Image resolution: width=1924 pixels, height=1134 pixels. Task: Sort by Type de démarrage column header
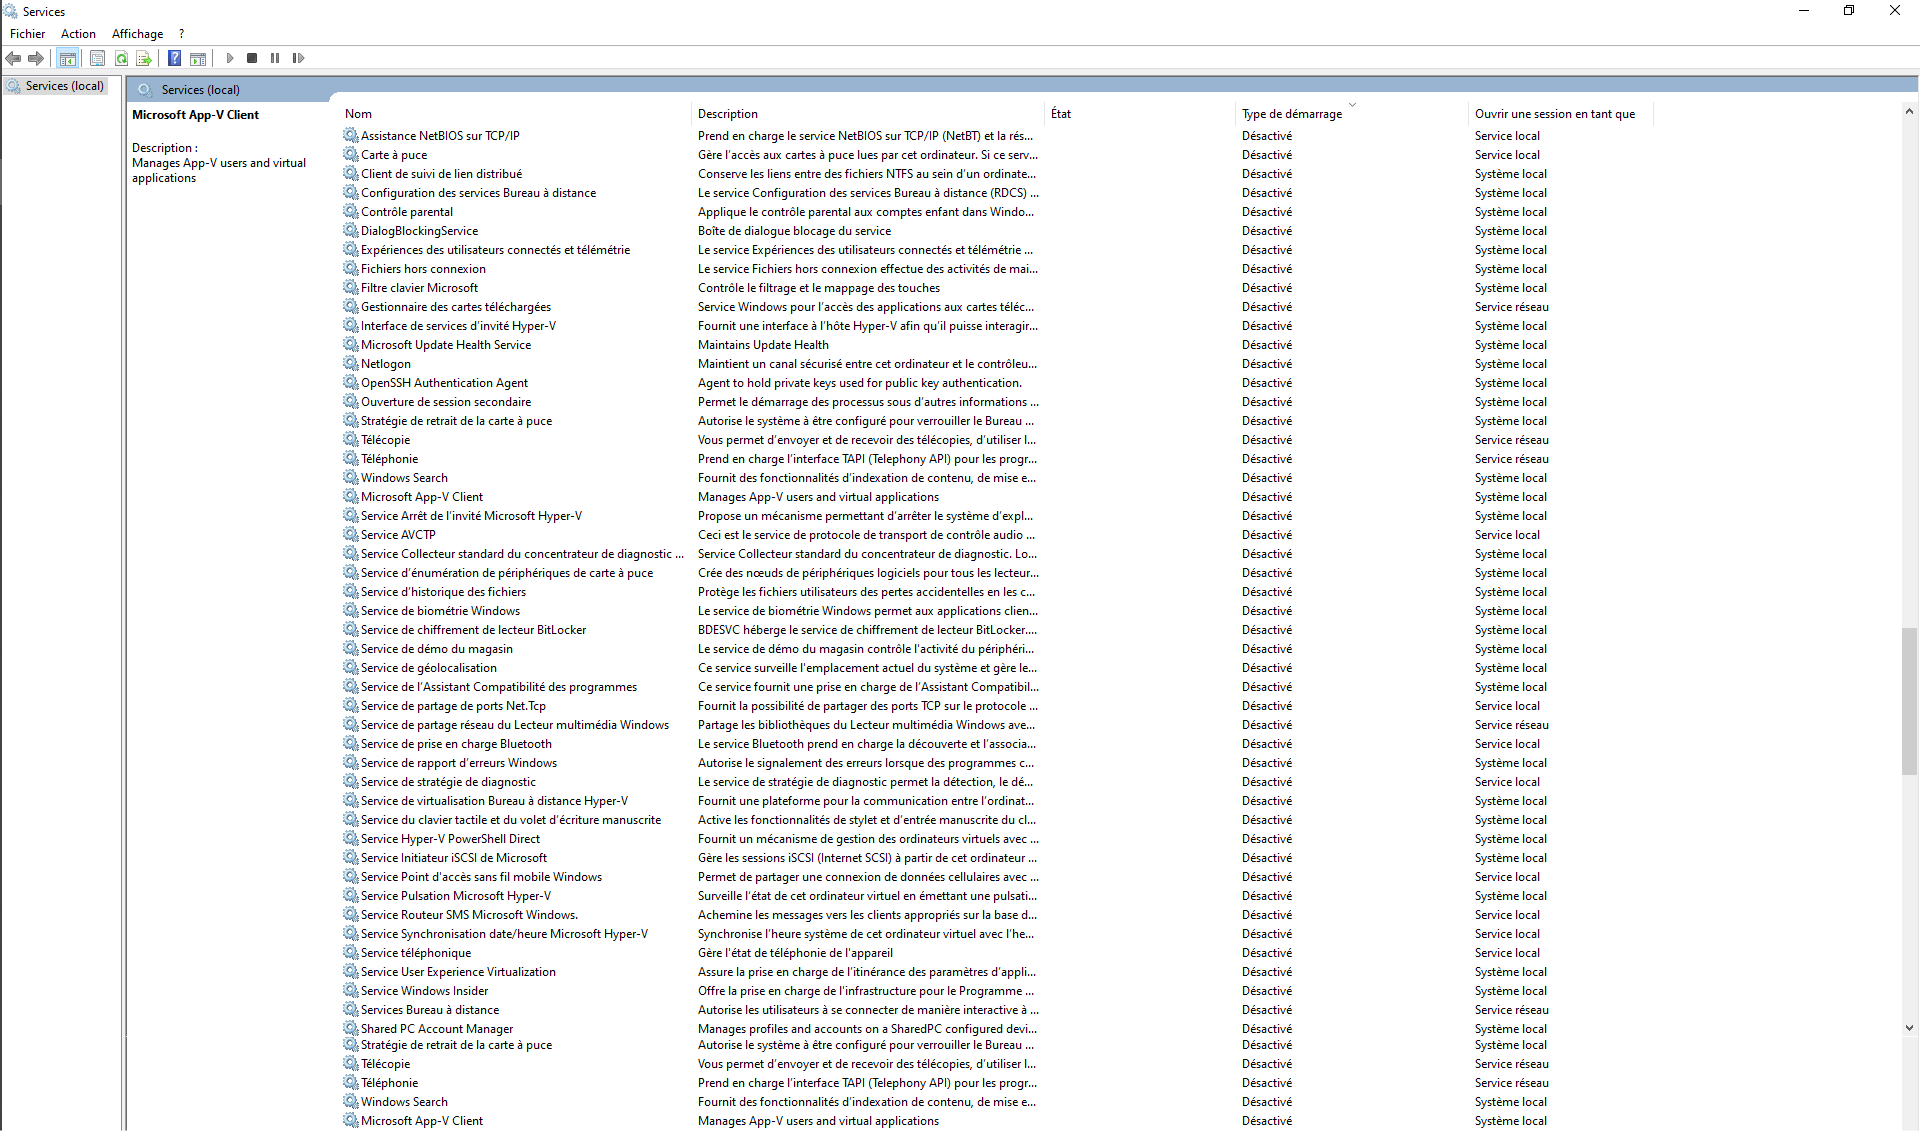(1353, 114)
